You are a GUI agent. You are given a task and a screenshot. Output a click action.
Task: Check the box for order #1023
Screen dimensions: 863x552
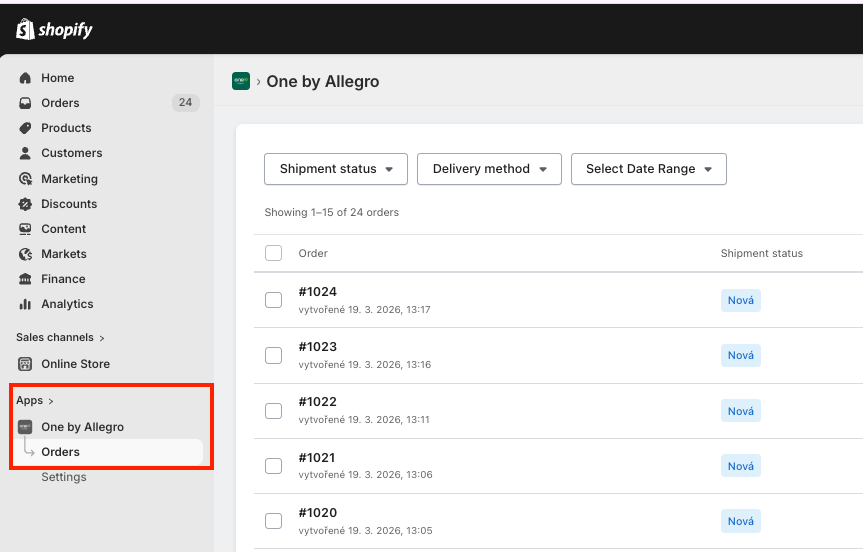click(x=274, y=356)
